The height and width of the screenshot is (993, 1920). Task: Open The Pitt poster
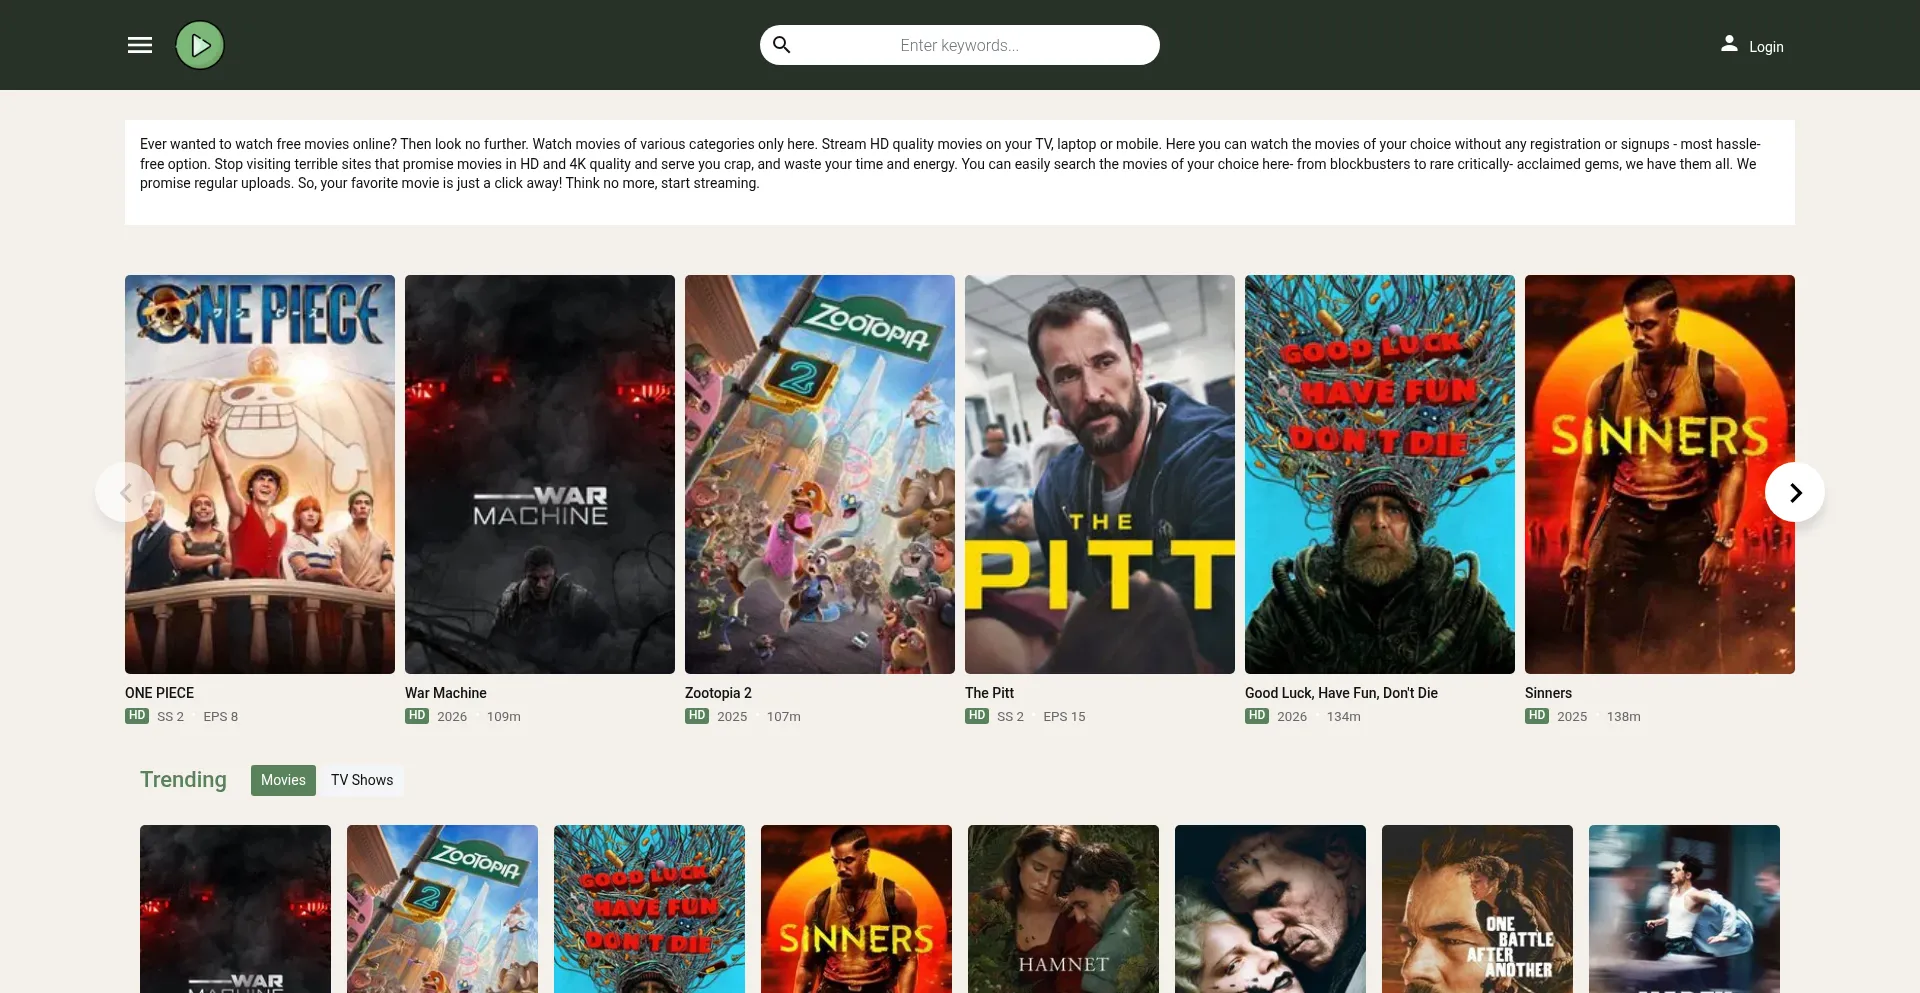[x=1100, y=474]
